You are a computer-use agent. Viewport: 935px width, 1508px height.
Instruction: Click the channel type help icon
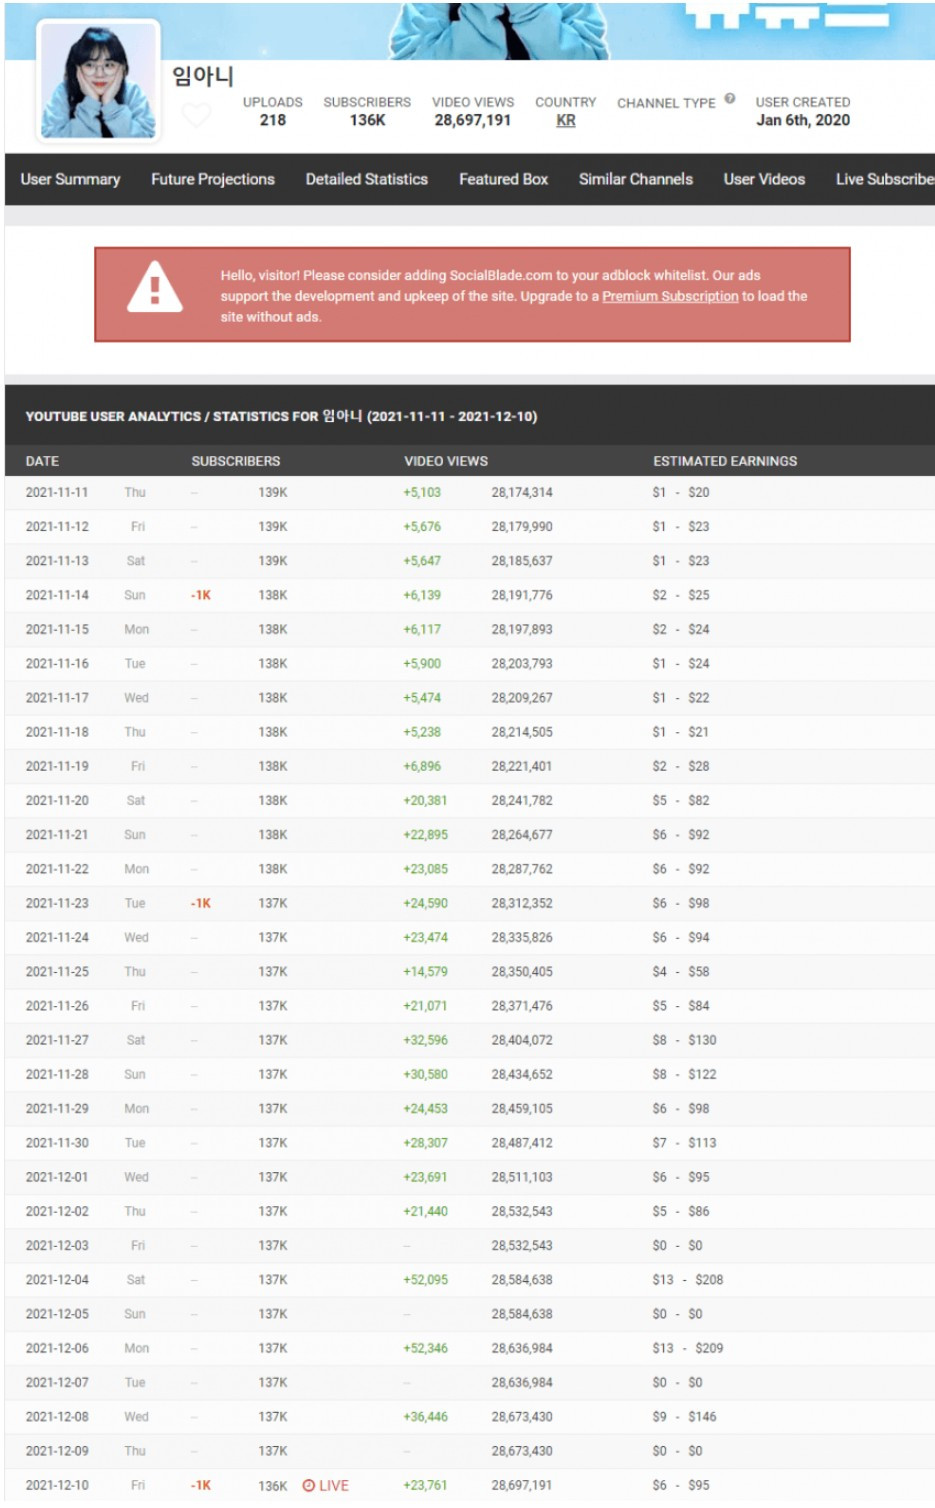[730, 99]
